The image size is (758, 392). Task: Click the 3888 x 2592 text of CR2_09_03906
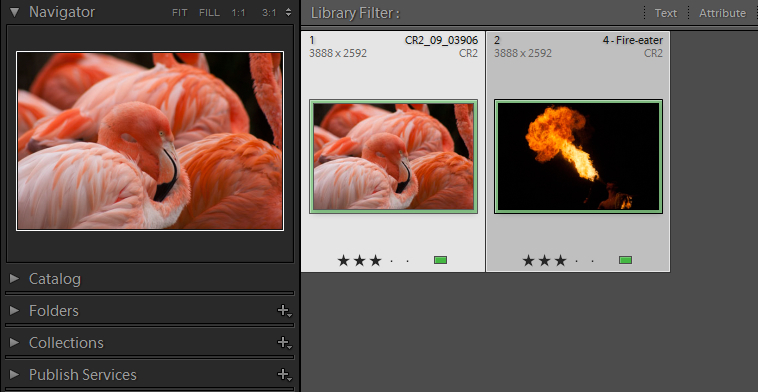(x=338, y=53)
